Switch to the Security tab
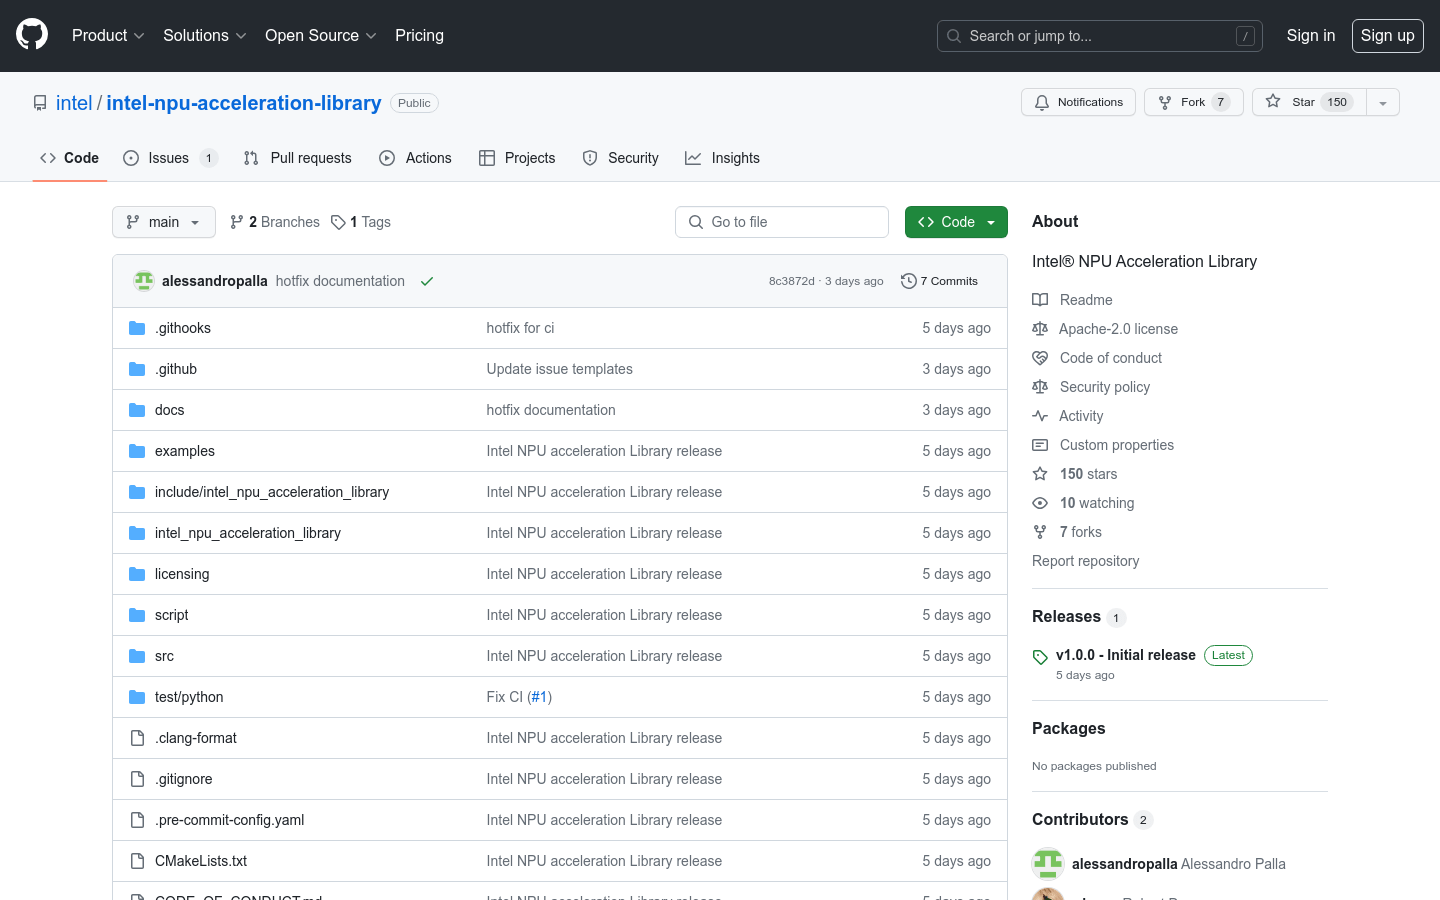Screen dimensions: 1440x900 (620, 158)
